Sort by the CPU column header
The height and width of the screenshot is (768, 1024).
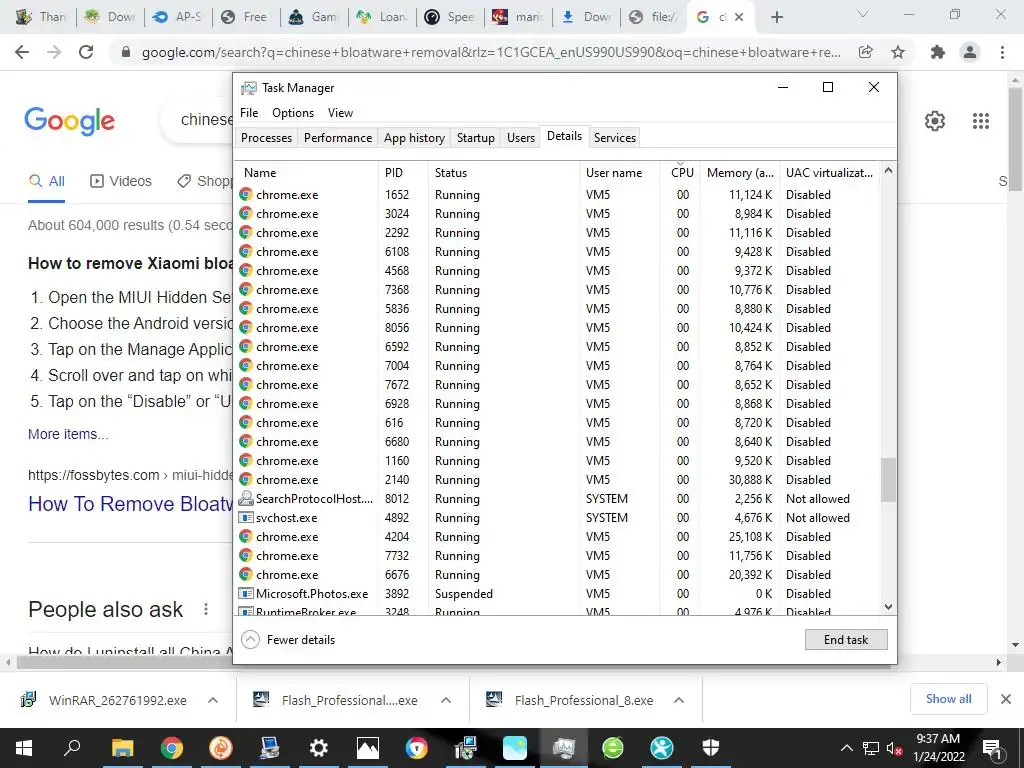tap(680, 173)
